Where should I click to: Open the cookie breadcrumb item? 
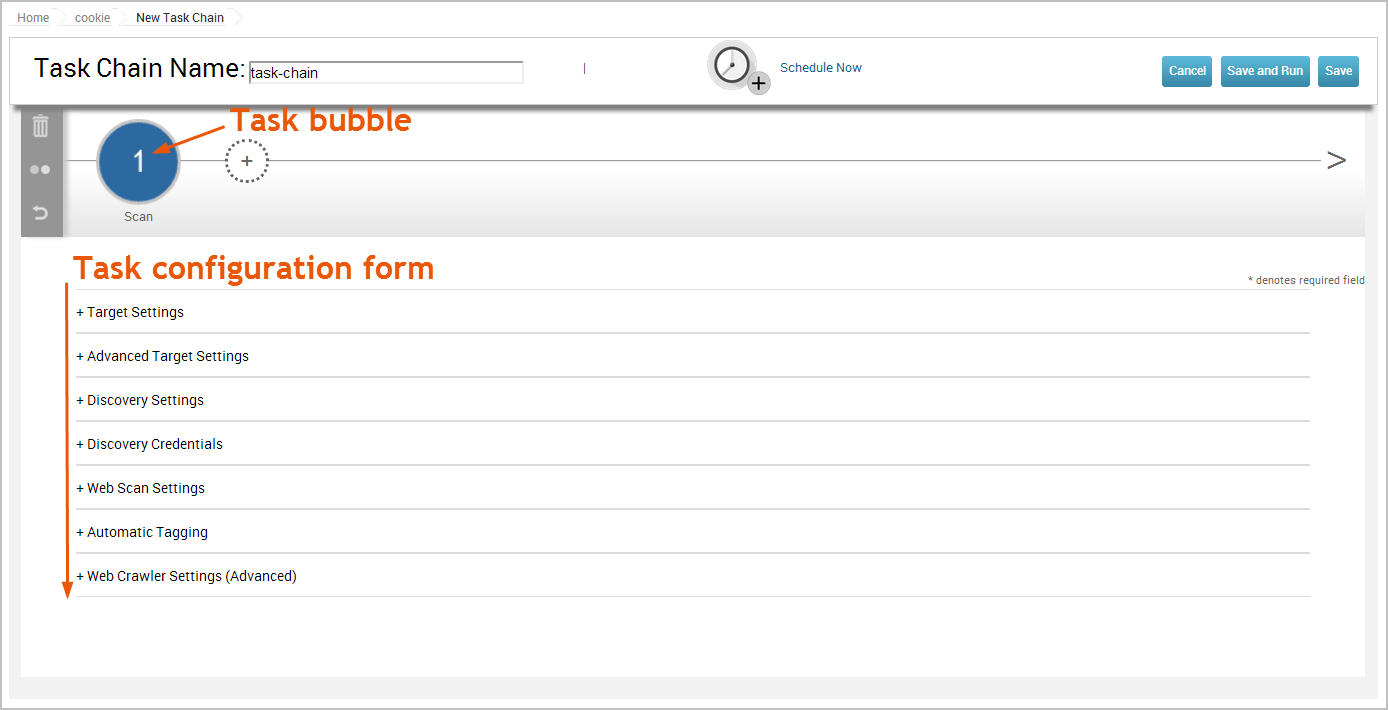(93, 18)
